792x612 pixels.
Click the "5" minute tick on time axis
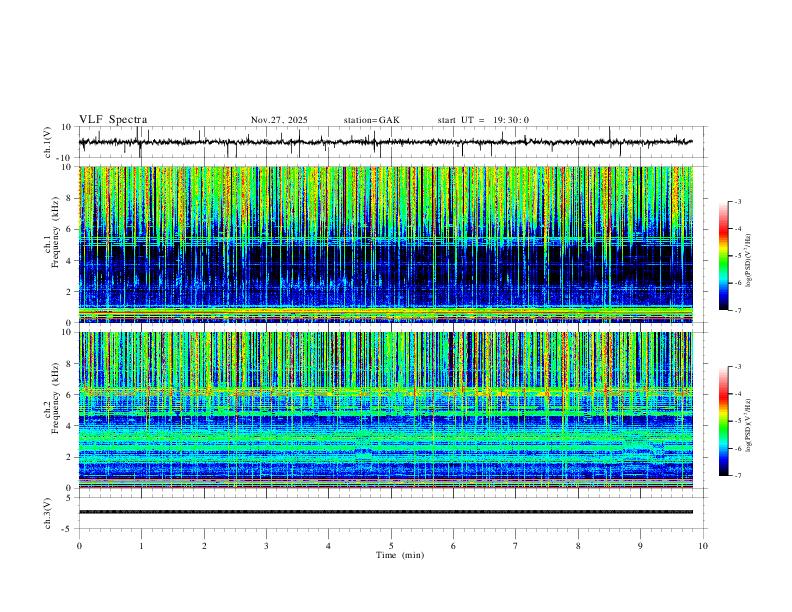tap(391, 546)
